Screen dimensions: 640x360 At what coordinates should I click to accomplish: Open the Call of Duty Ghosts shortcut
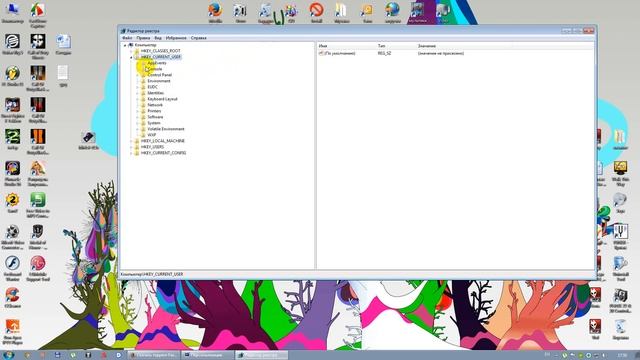38,46
